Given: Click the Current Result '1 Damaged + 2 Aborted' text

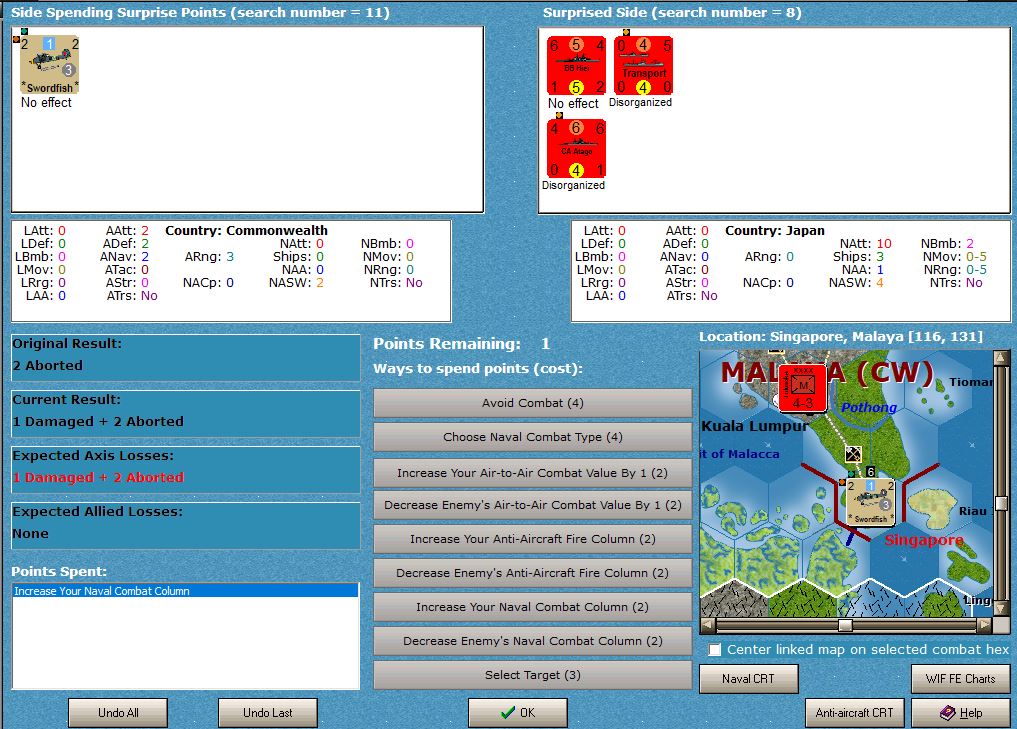Looking at the screenshot, I should point(98,422).
